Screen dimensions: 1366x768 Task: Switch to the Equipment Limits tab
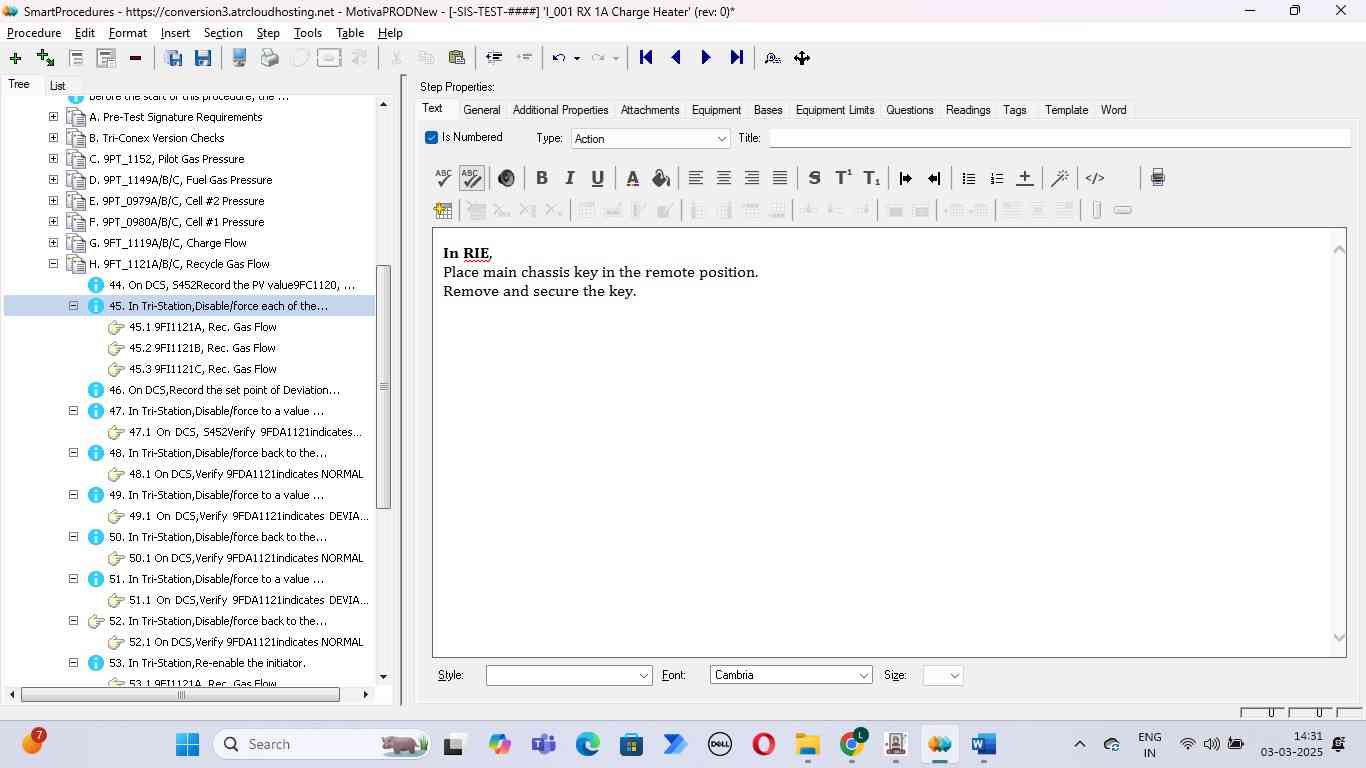coord(835,110)
